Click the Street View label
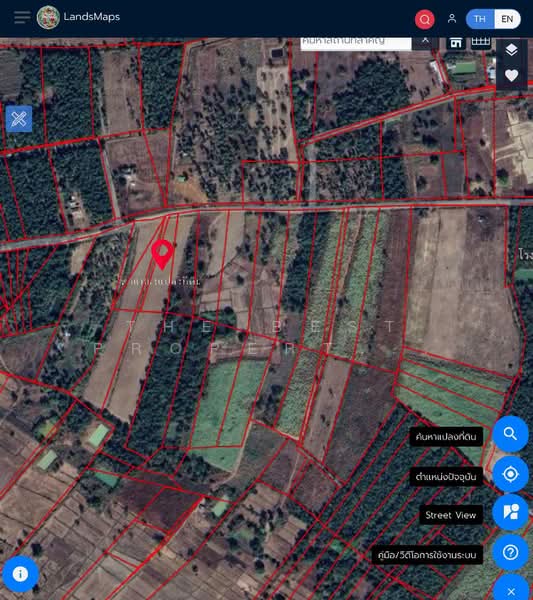This screenshot has height=600, width=533. click(451, 515)
